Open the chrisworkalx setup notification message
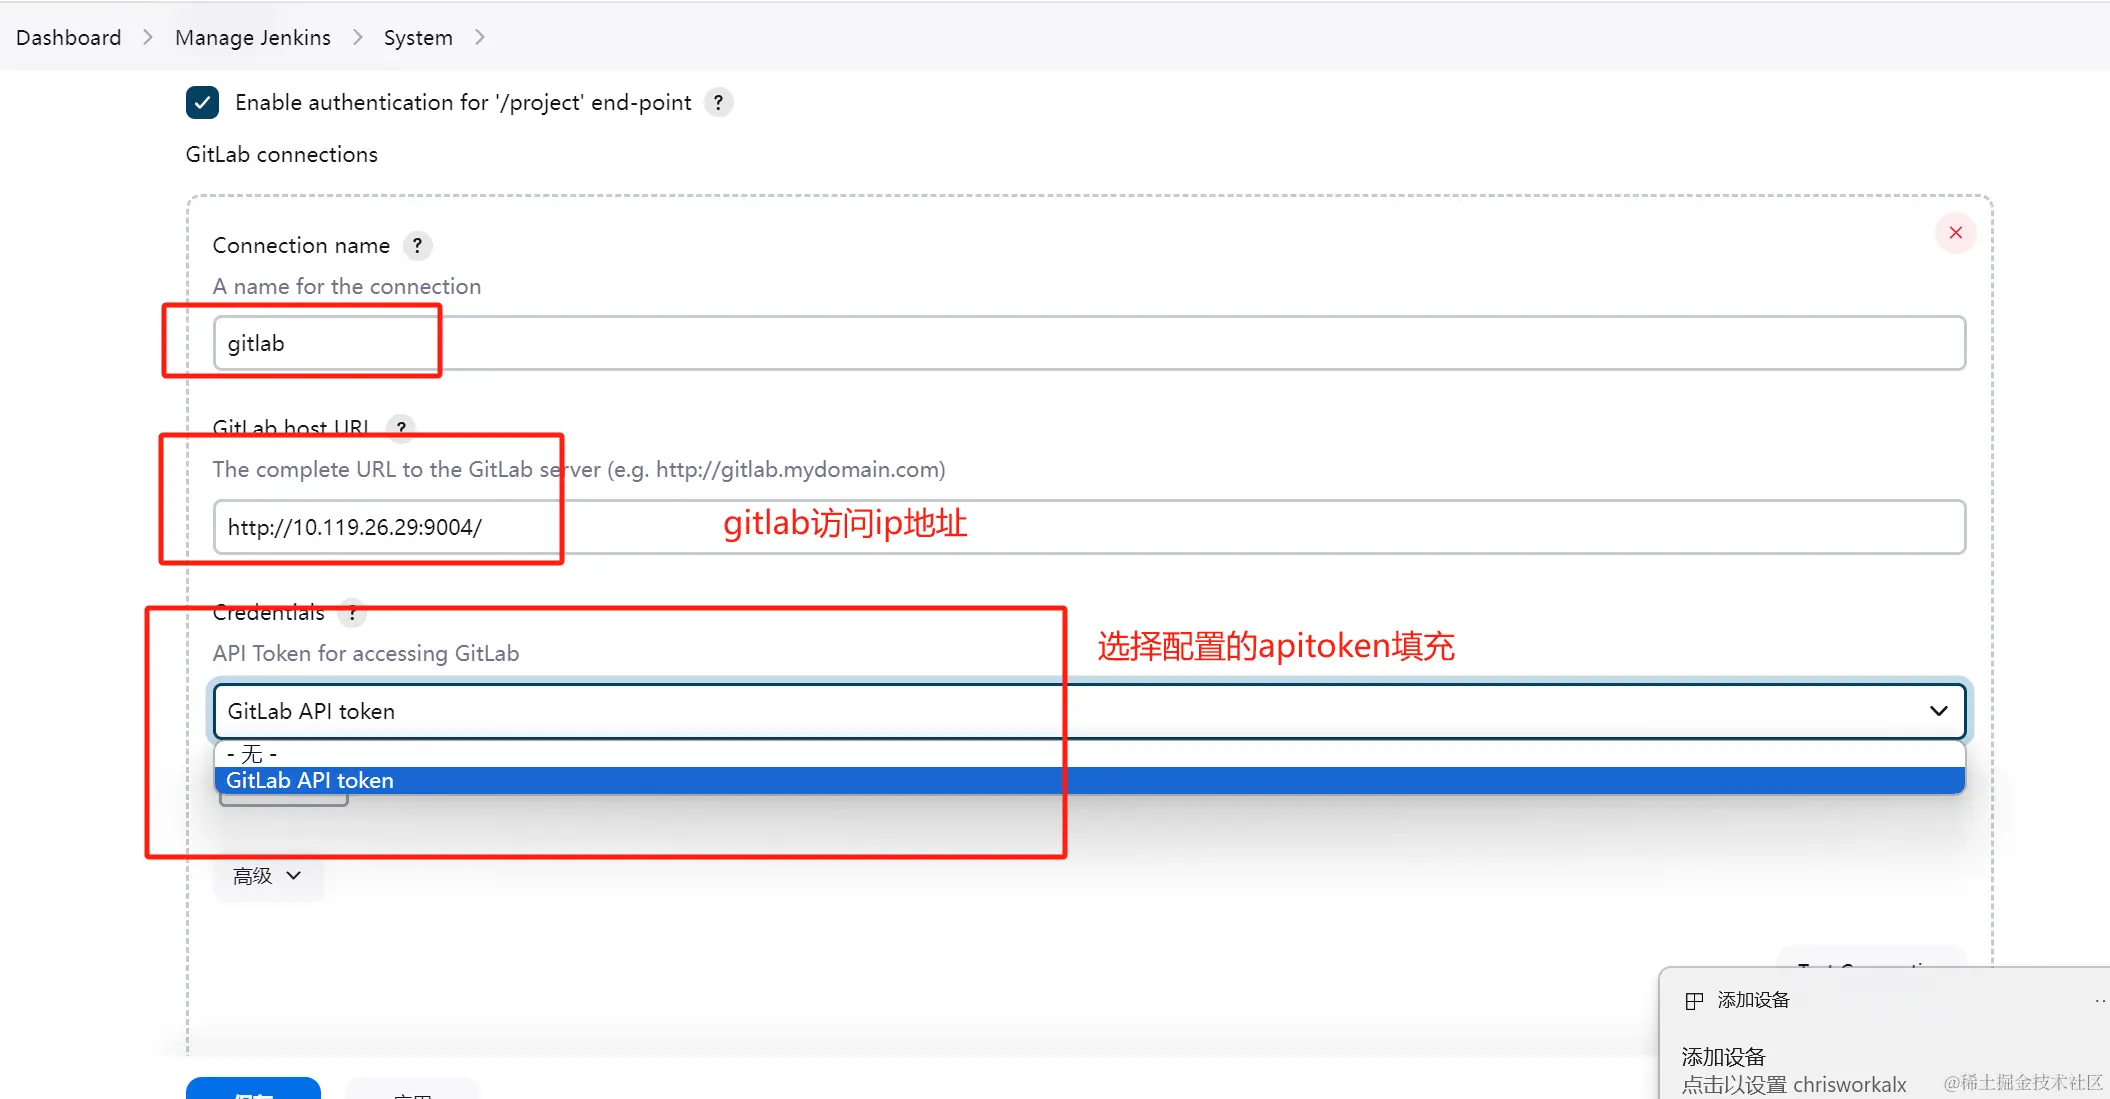This screenshot has height=1099, width=2110. [1794, 1084]
